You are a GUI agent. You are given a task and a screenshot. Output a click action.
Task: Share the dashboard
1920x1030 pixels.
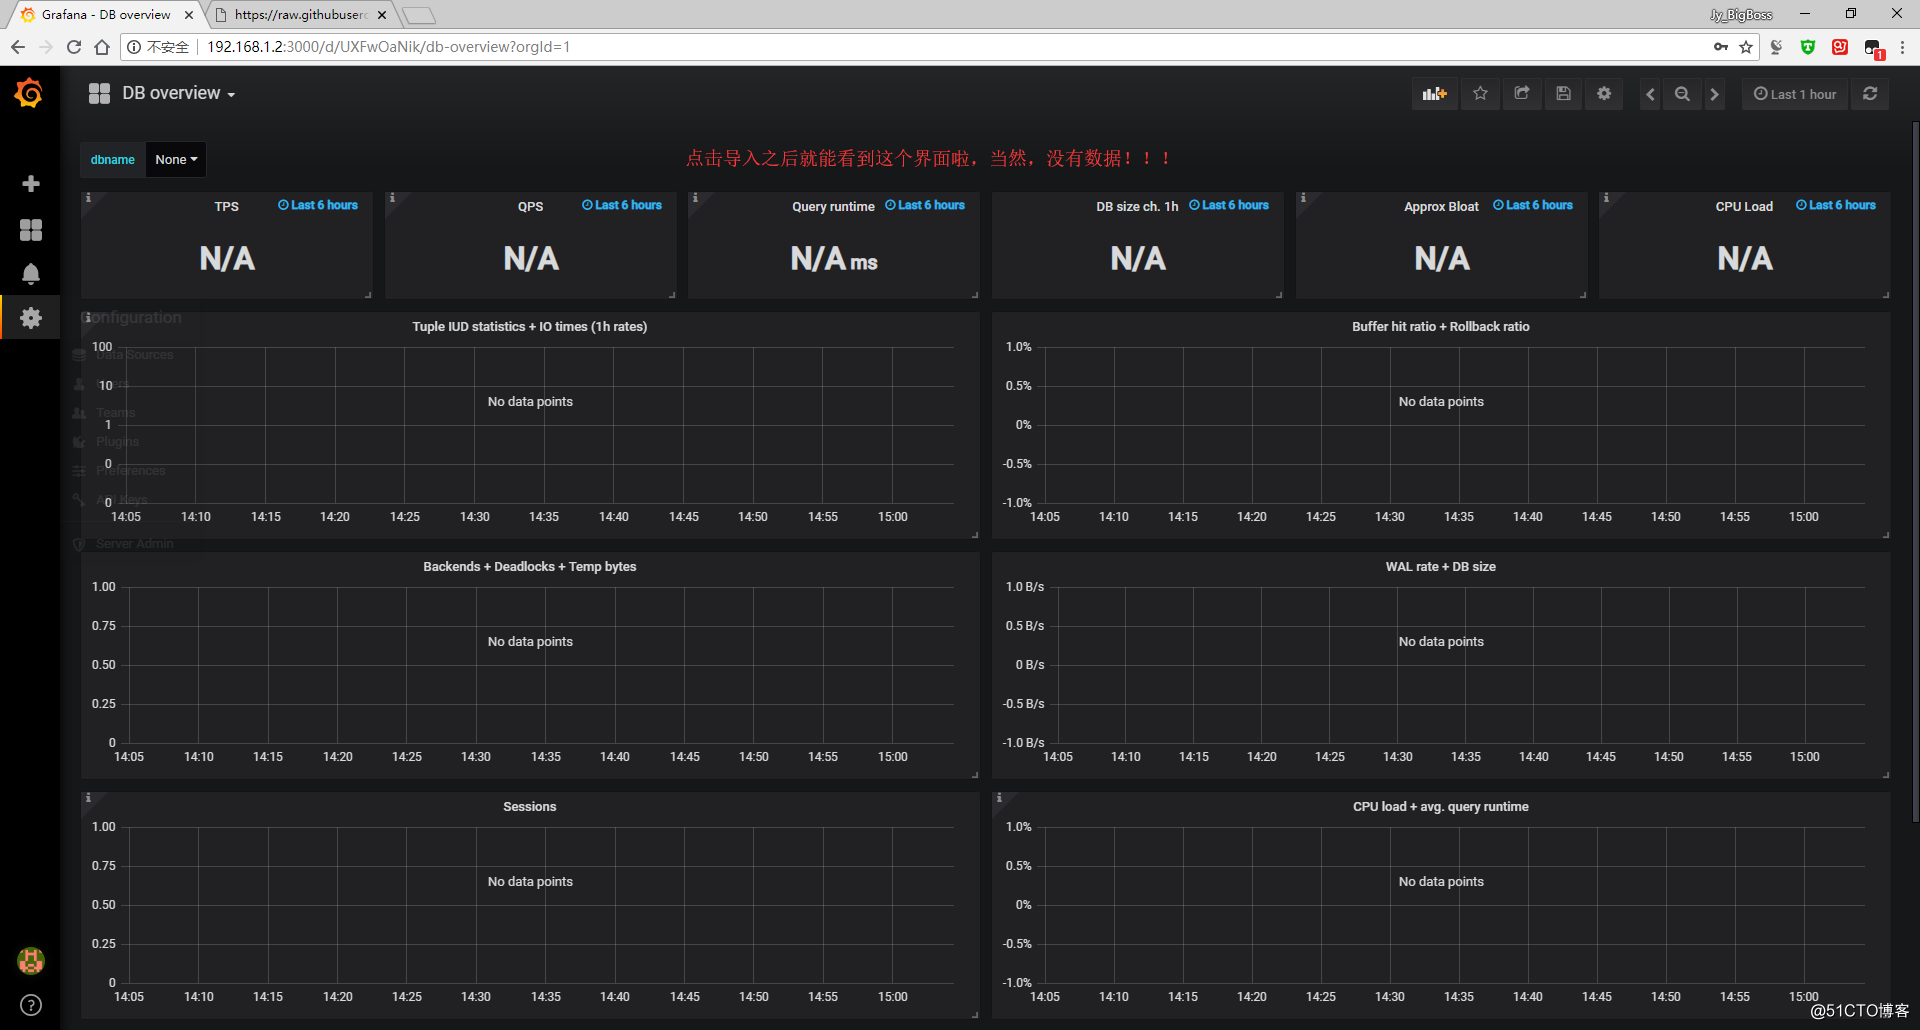point(1522,94)
